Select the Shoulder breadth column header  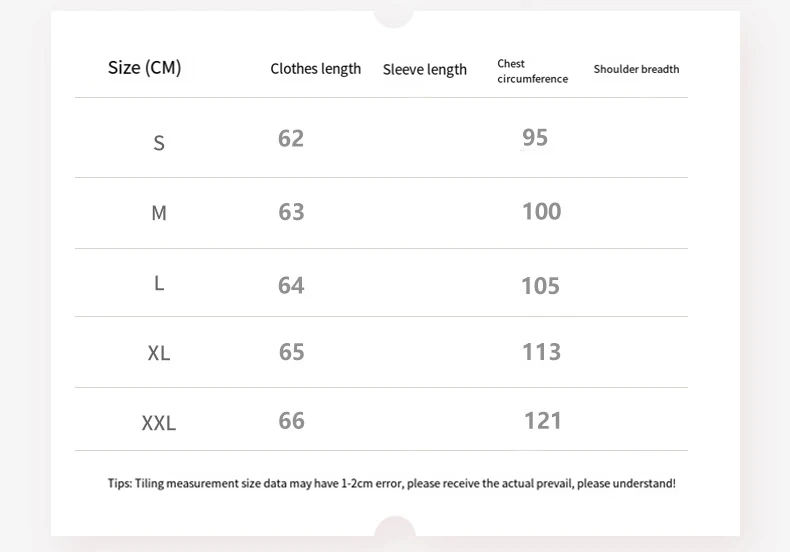coord(636,69)
